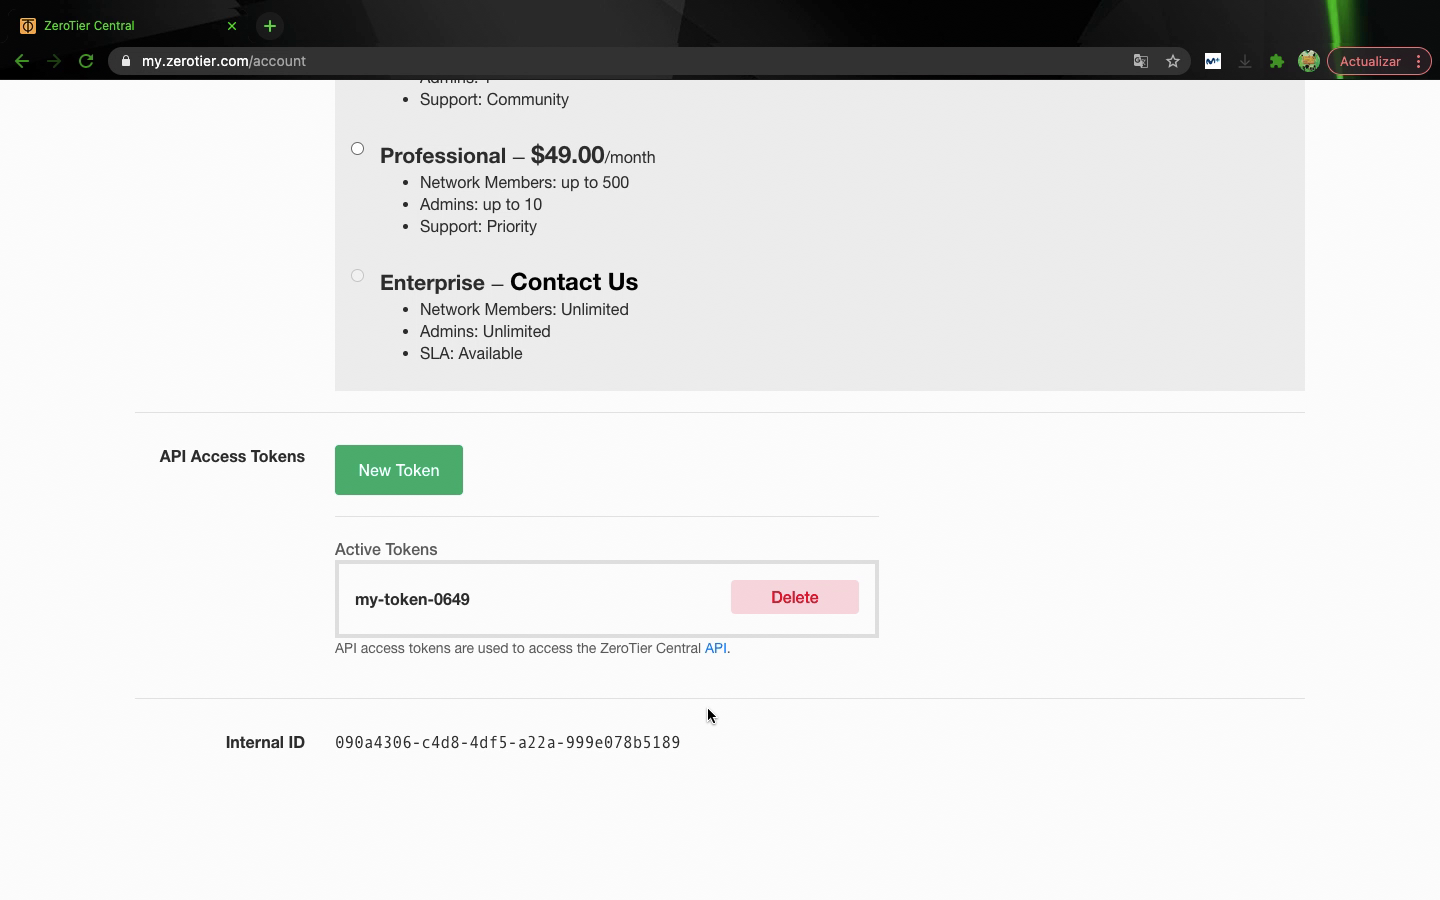Click the translate page icon
1440x900 pixels.
point(1140,61)
